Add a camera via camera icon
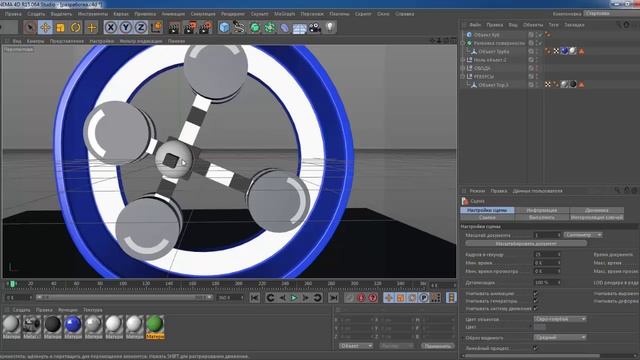Viewport: 640px width, 360px height. point(315,27)
